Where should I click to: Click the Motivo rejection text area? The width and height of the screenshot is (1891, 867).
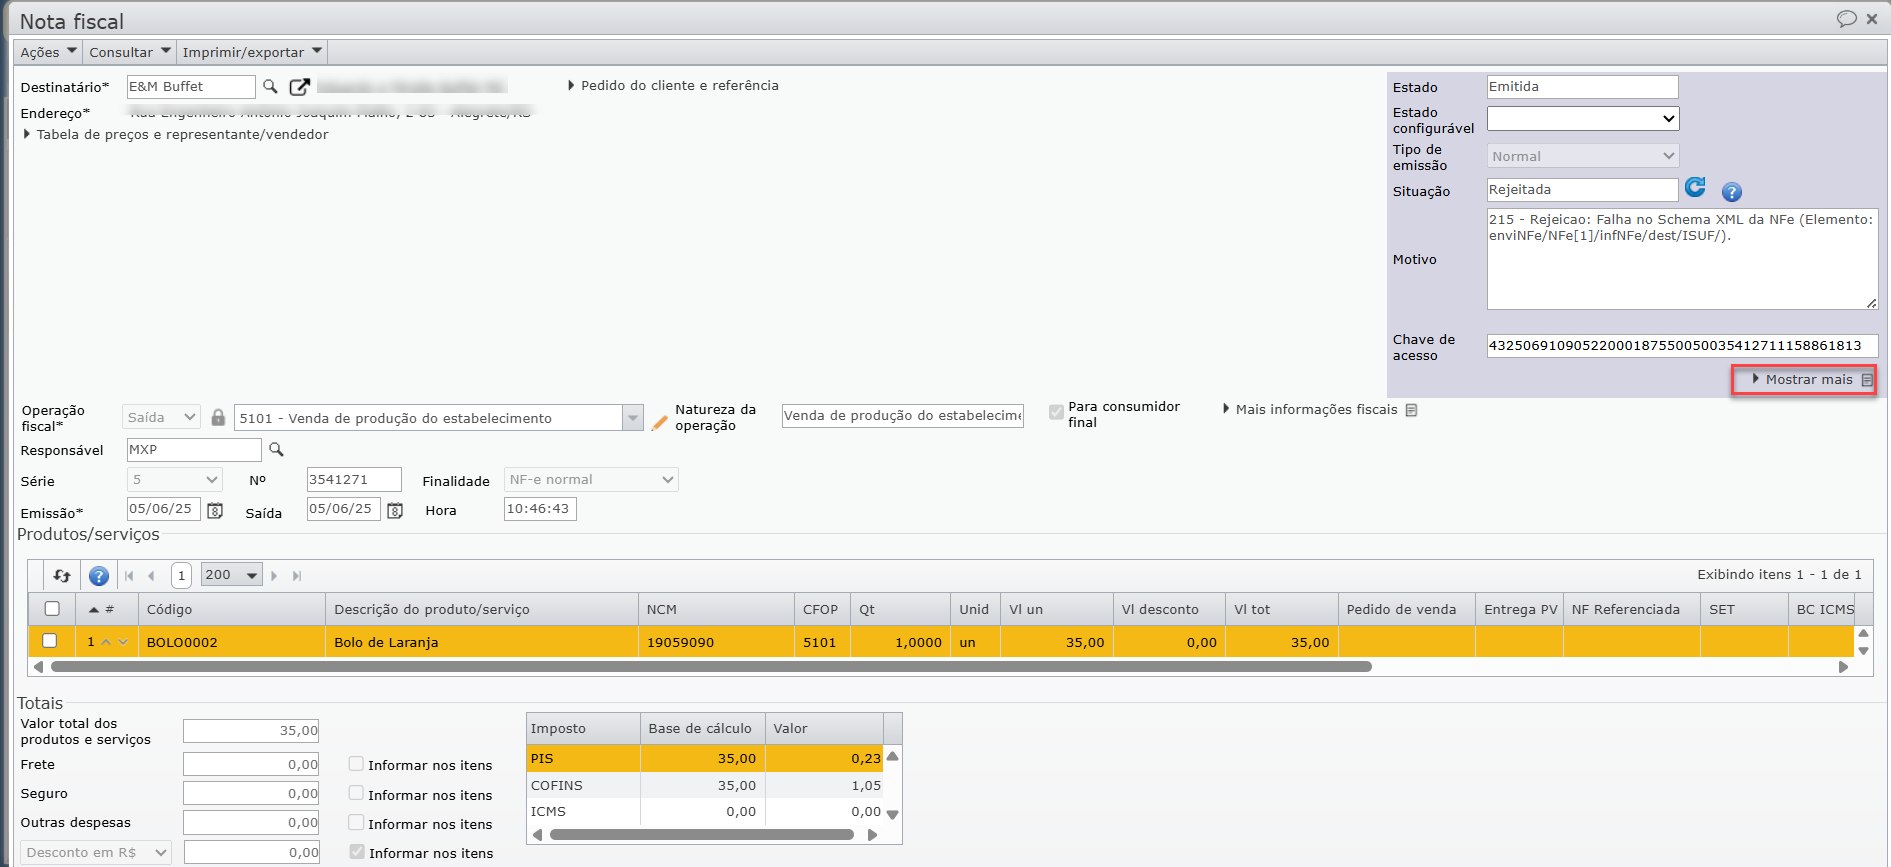click(x=1682, y=259)
